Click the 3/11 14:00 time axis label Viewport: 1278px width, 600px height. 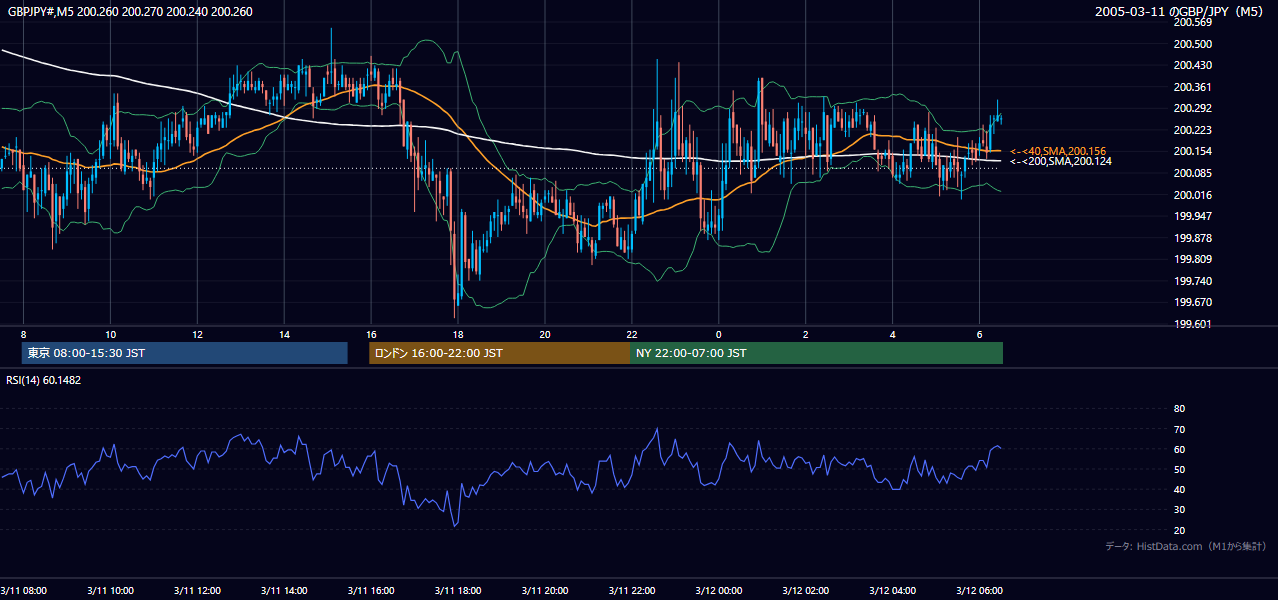point(284,590)
